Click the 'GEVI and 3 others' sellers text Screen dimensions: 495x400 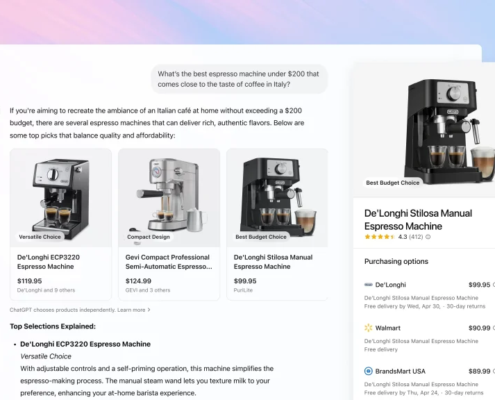point(148,290)
